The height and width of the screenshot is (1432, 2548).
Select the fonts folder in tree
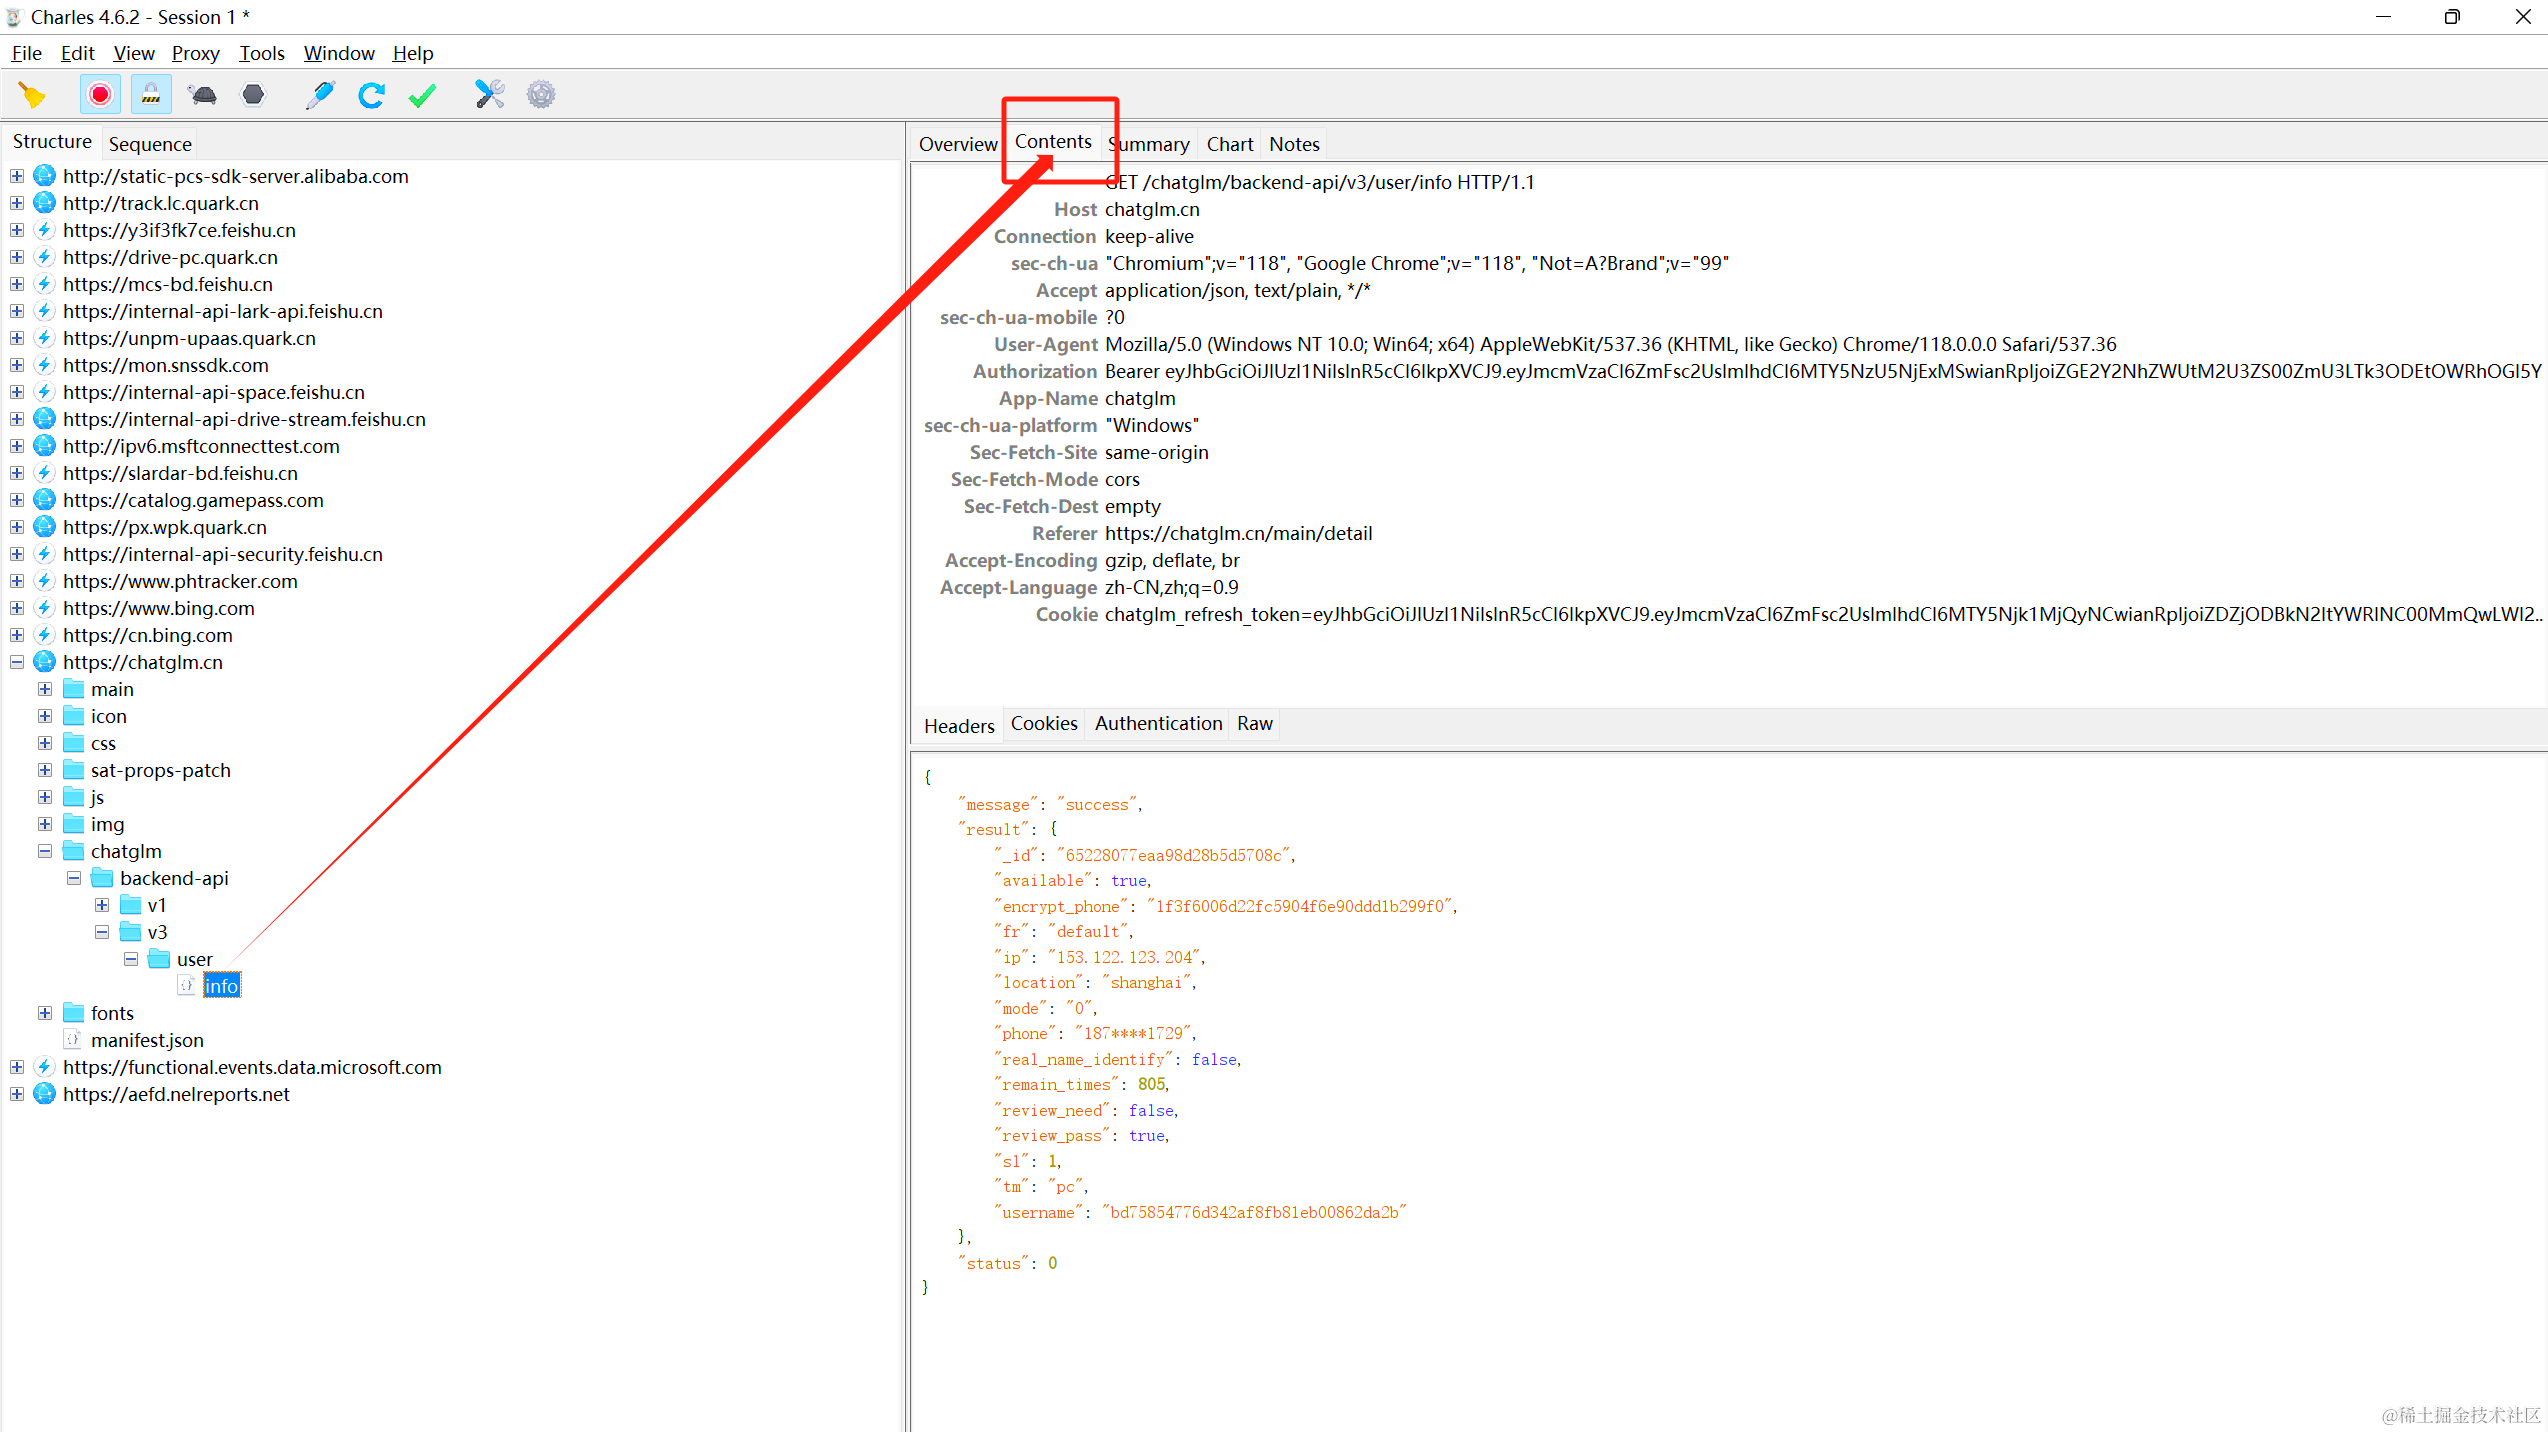[x=112, y=1013]
